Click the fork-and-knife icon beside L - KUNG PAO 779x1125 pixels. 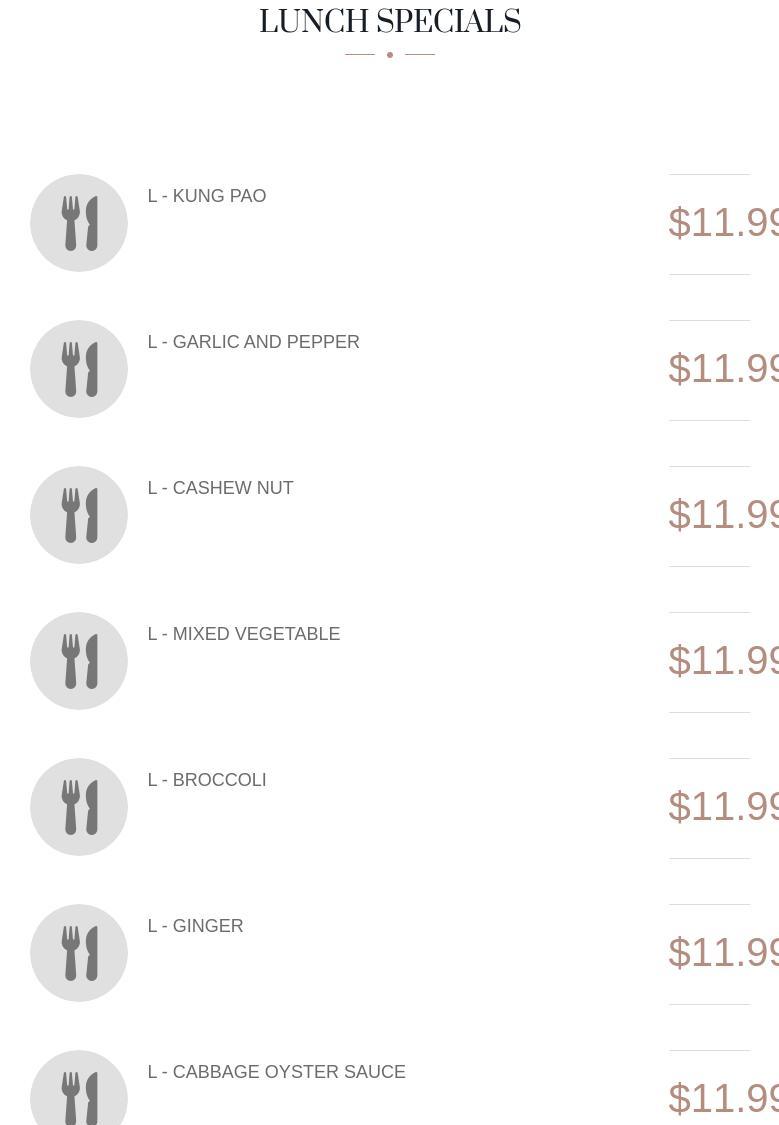pyautogui.click(x=79, y=223)
